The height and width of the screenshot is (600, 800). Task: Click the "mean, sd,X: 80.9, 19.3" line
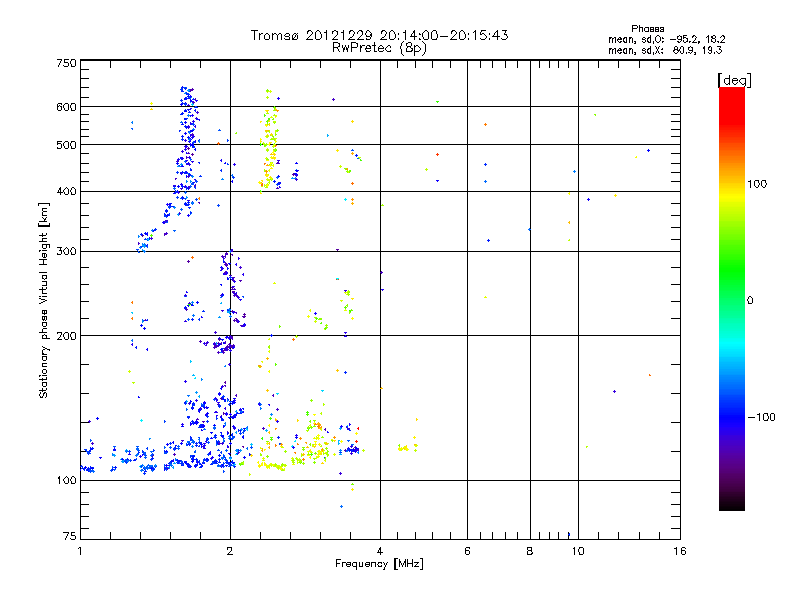tap(665, 50)
